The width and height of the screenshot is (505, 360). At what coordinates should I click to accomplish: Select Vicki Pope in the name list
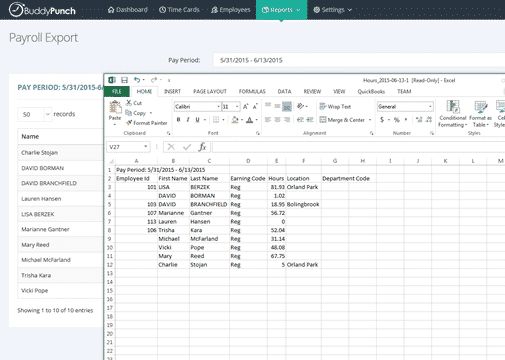(34, 290)
